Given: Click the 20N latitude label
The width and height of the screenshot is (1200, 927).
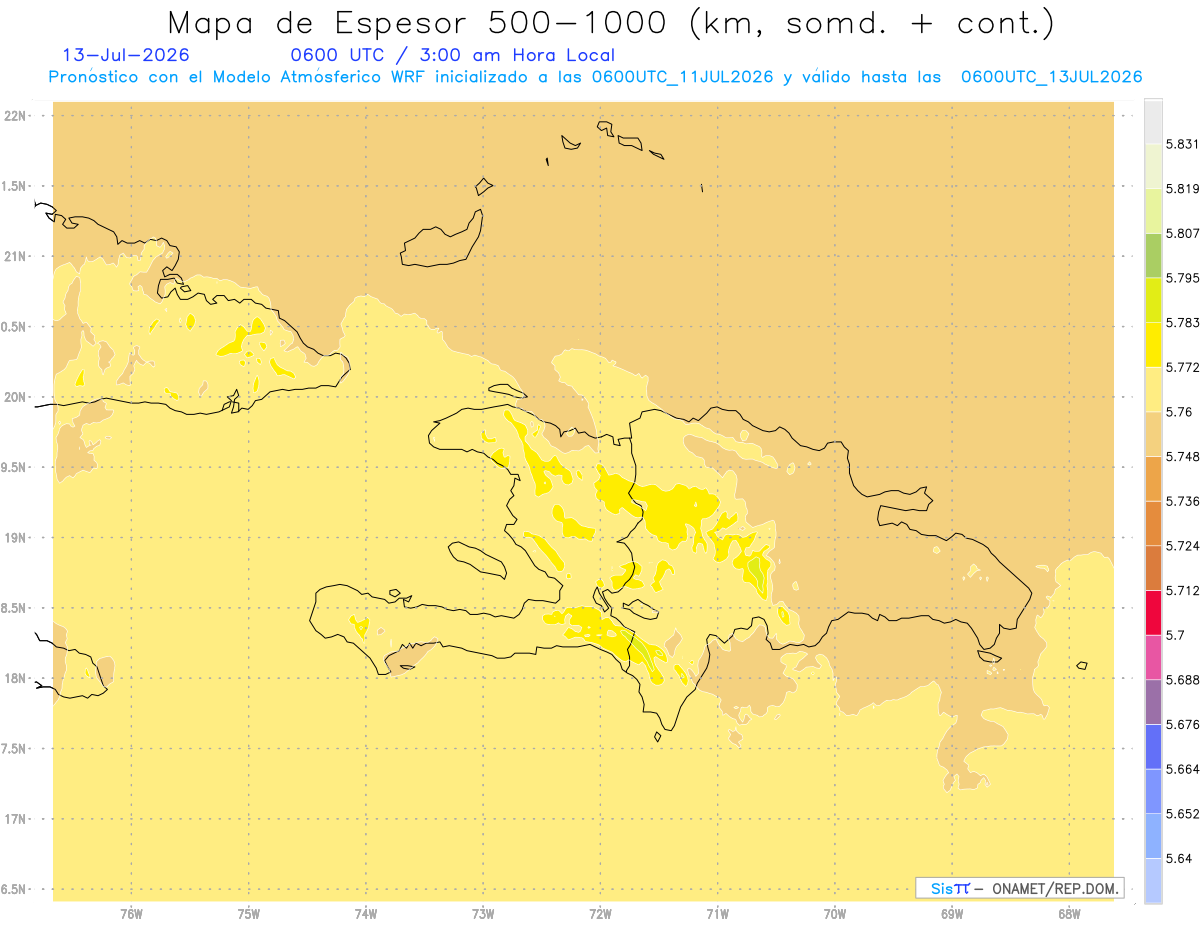Looking at the screenshot, I should (x=16, y=397).
